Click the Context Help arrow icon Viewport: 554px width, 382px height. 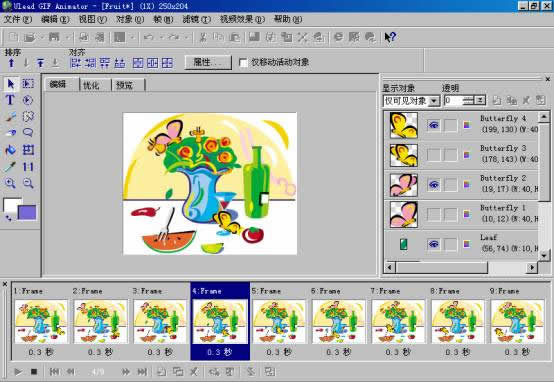tap(390, 37)
